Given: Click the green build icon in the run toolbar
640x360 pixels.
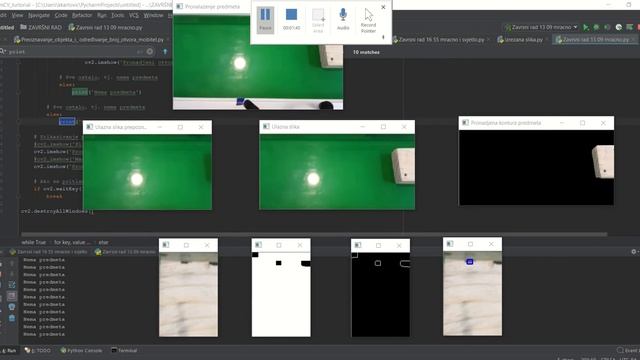Looking at the screenshot, I should pyautogui.click(x=630, y=27).
